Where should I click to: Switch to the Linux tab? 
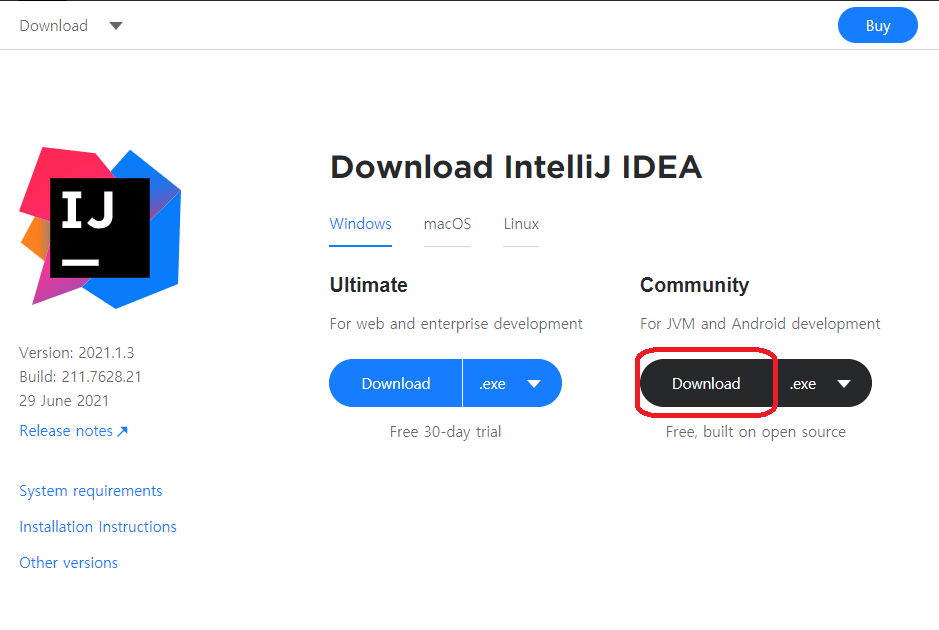[x=521, y=224]
